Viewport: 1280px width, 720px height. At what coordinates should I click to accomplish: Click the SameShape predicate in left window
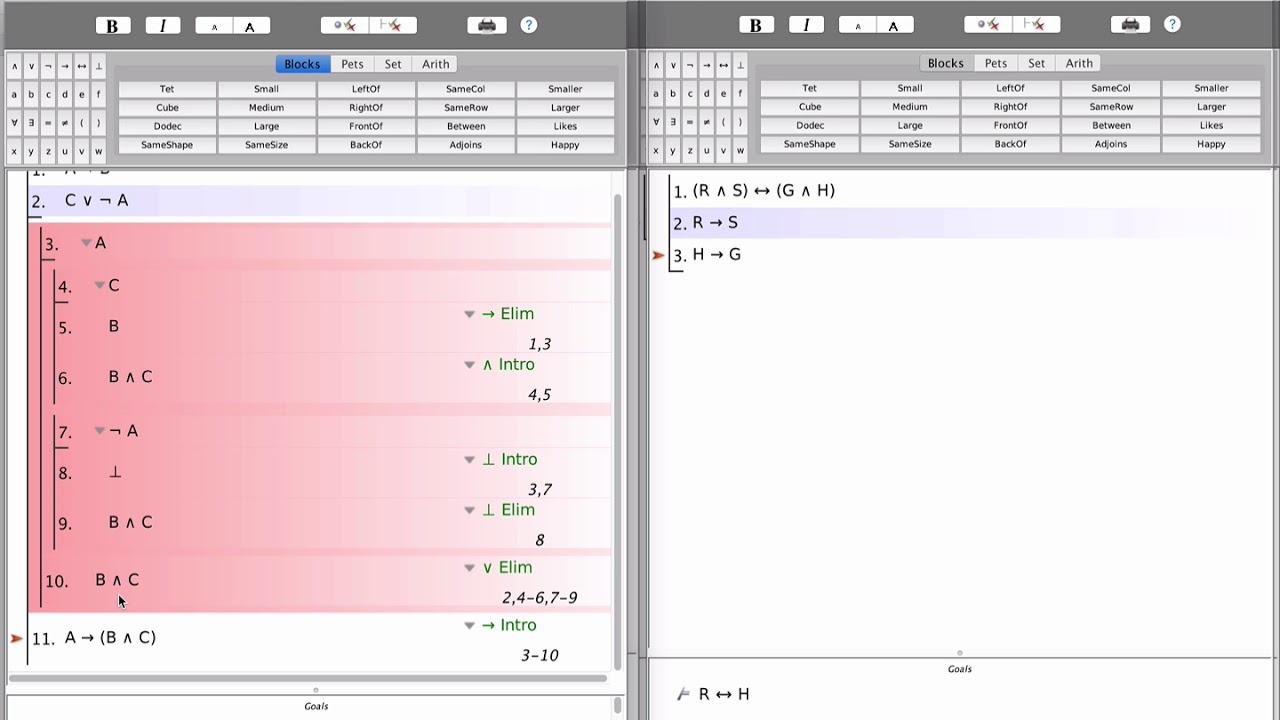tap(167, 145)
